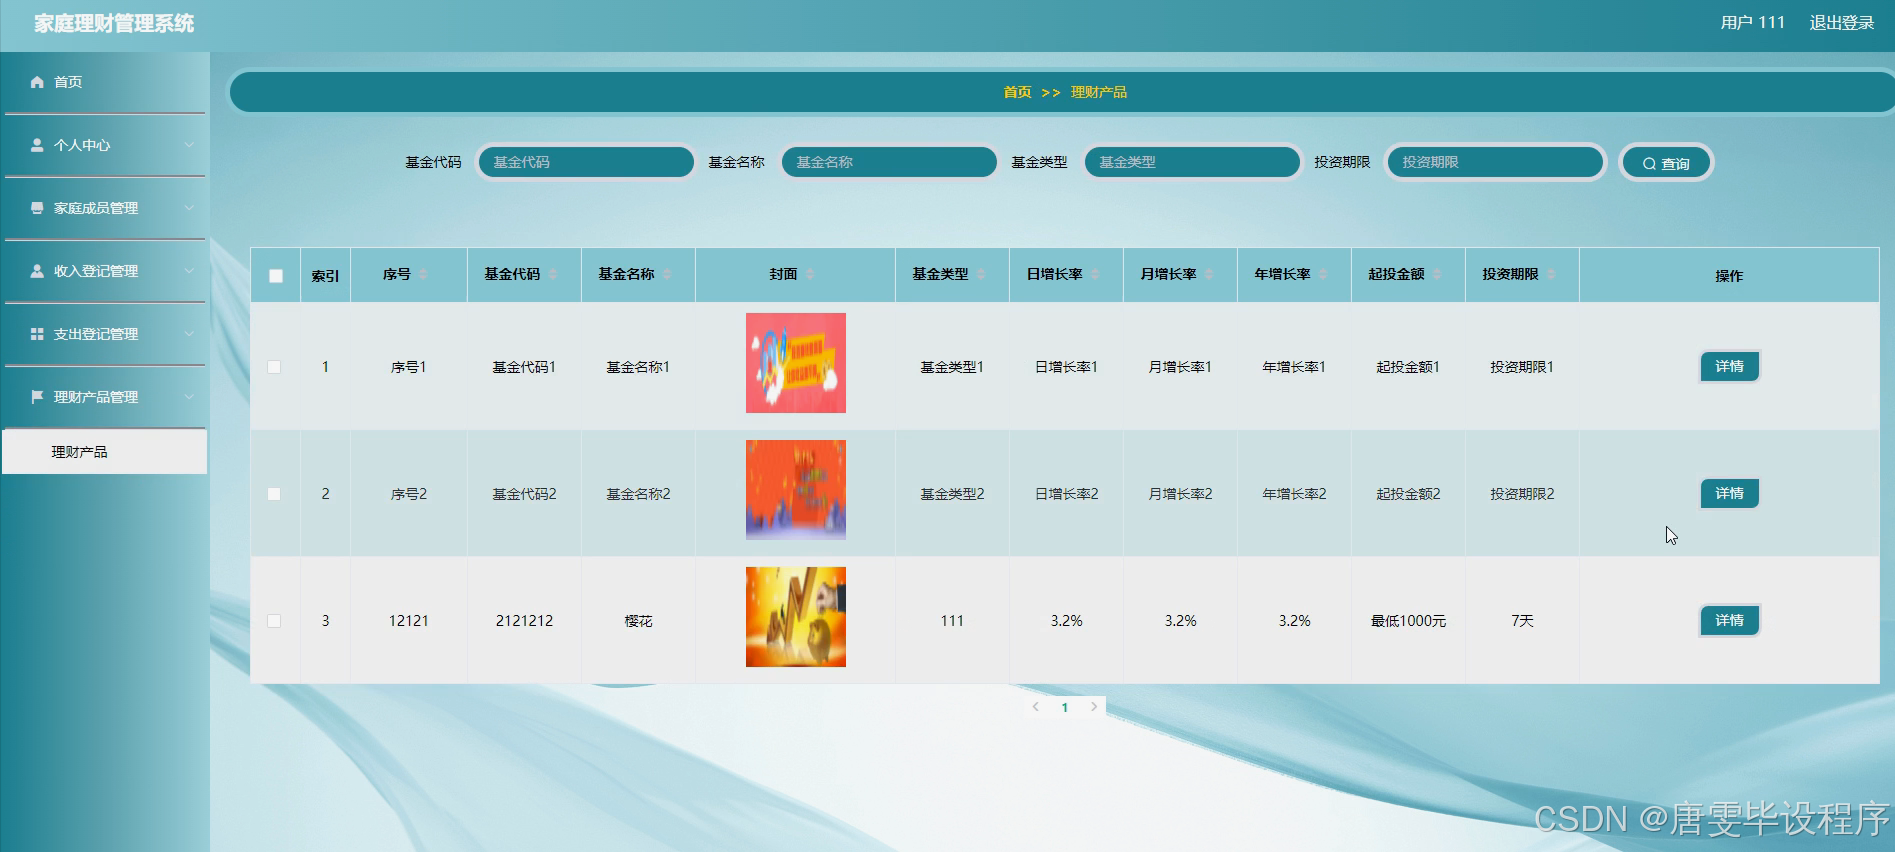Click the 首页 breadcrumb link
The image size is (1895, 852).
pyautogui.click(x=1017, y=92)
